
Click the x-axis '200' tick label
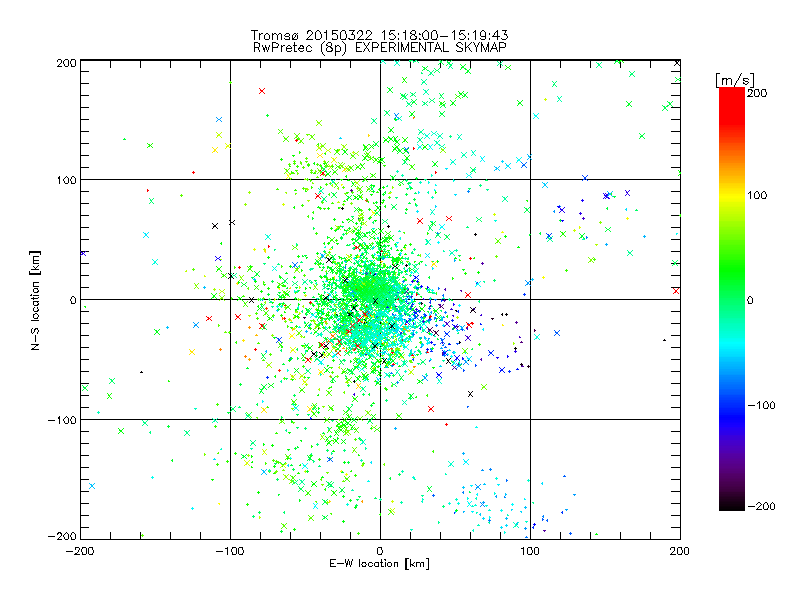680,551
